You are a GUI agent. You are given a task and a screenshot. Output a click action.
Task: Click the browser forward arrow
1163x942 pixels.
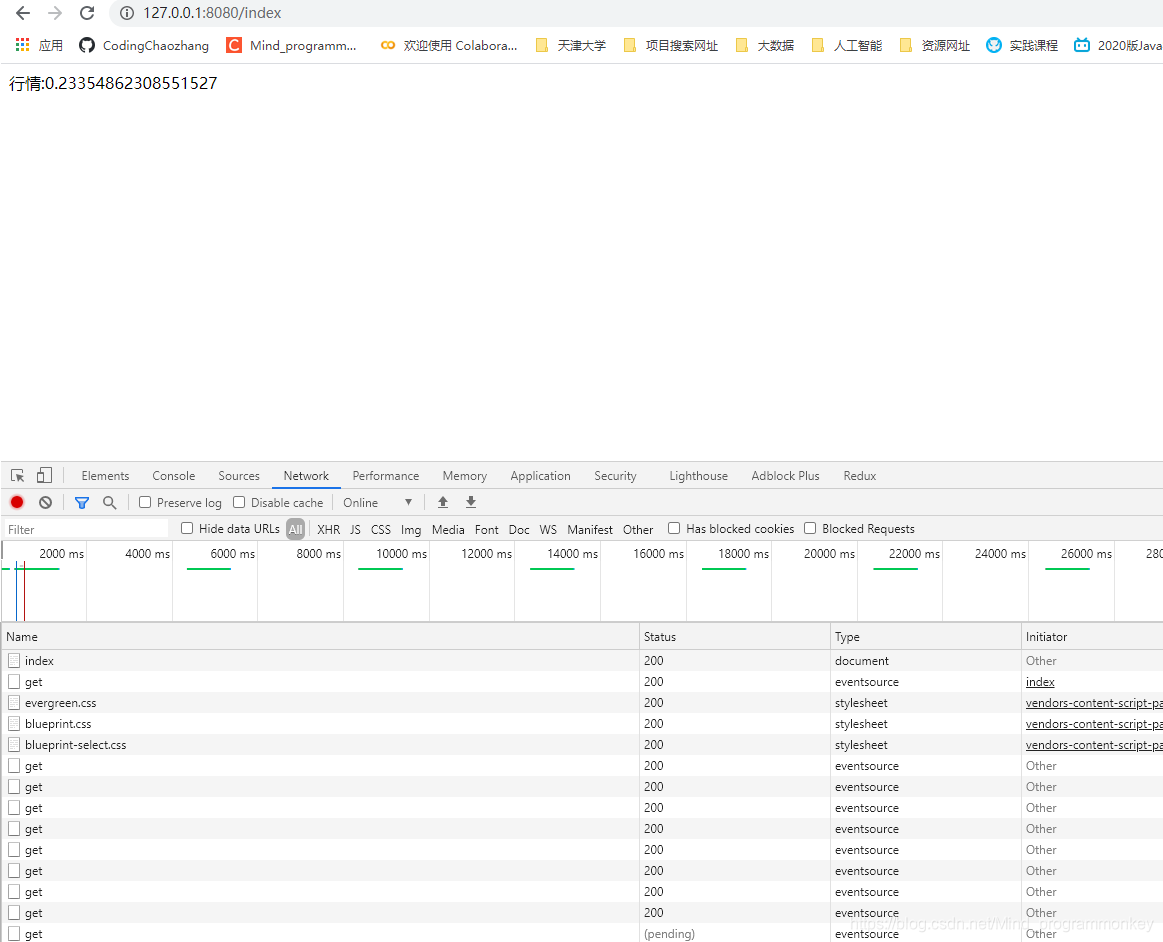click(x=55, y=13)
